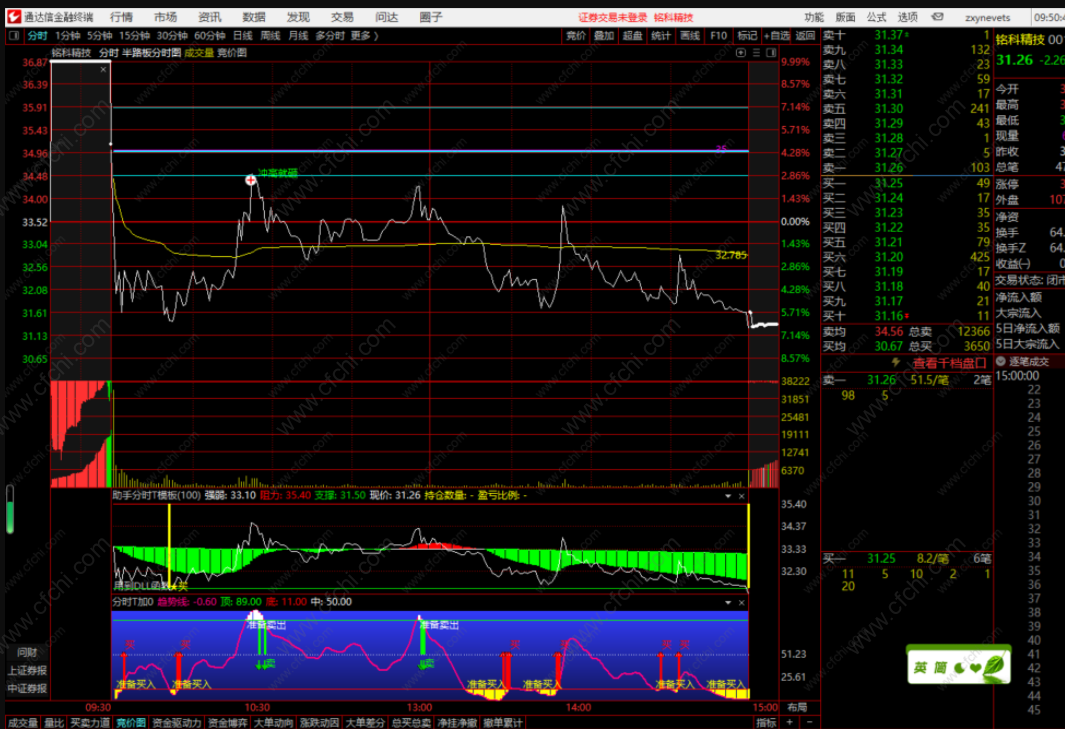The width and height of the screenshot is (1065, 729).
Task: Click the +自选 button
Action: click(x=776, y=35)
